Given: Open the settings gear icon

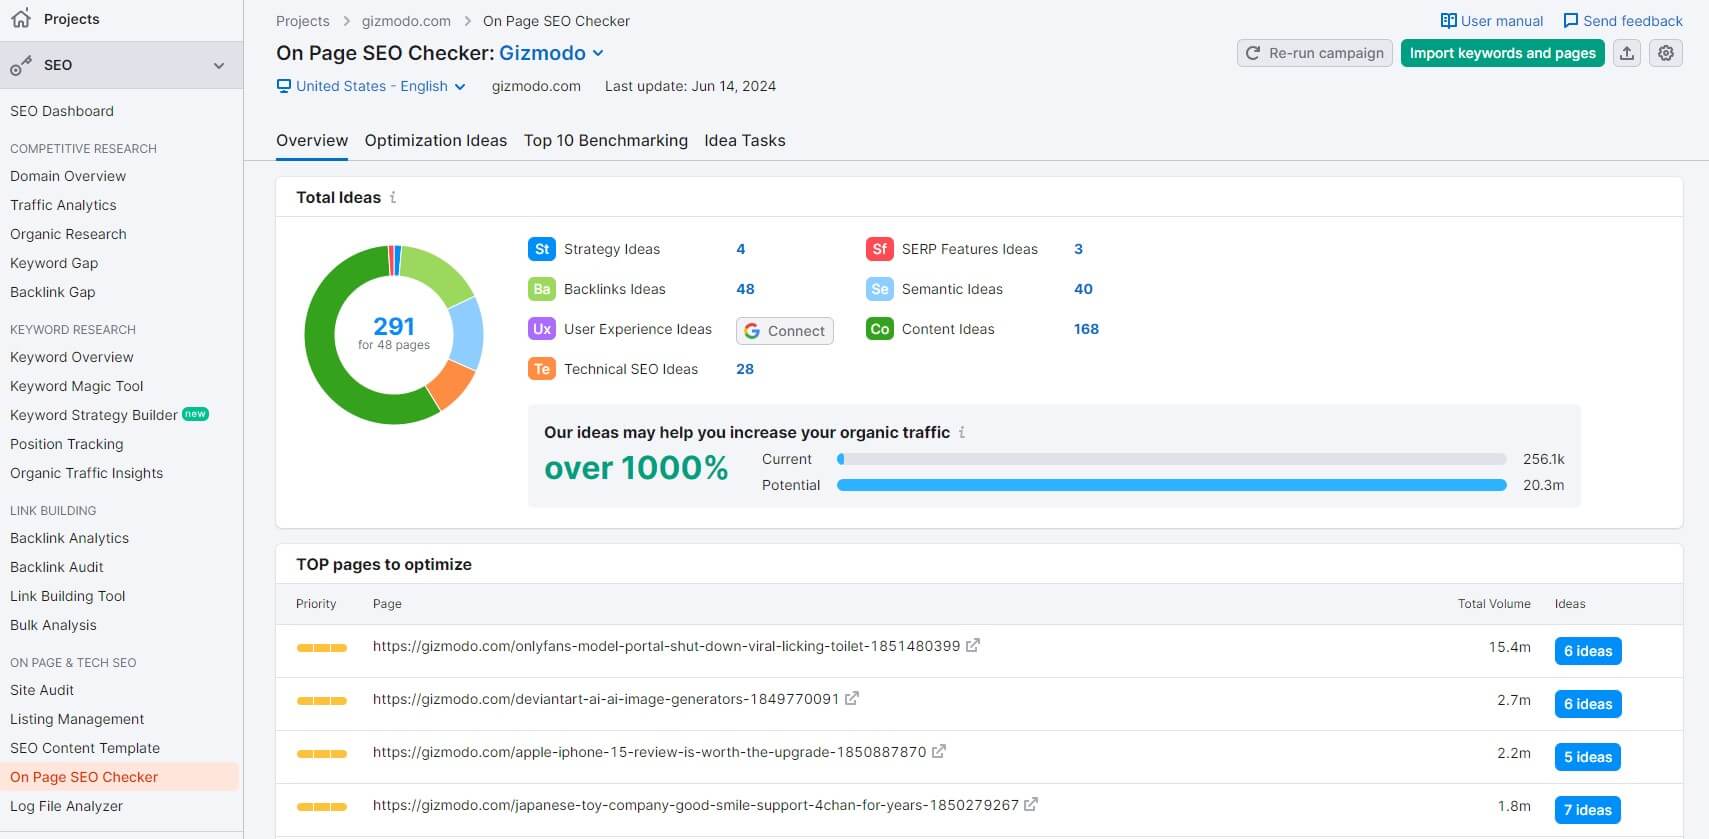Looking at the screenshot, I should point(1666,53).
